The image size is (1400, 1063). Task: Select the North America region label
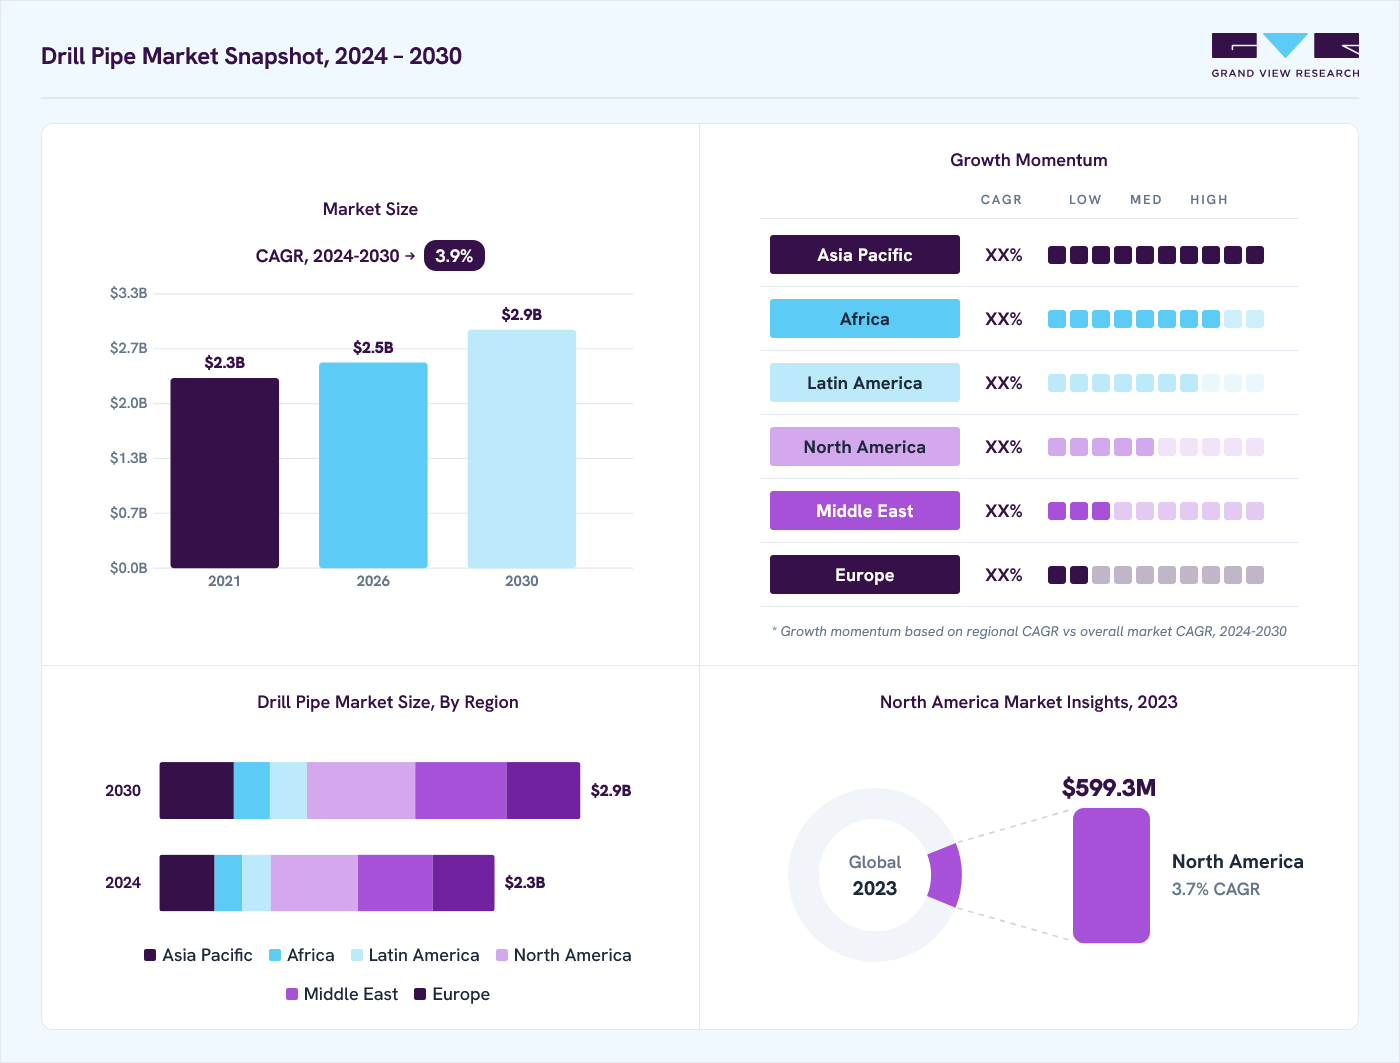pos(865,447)
